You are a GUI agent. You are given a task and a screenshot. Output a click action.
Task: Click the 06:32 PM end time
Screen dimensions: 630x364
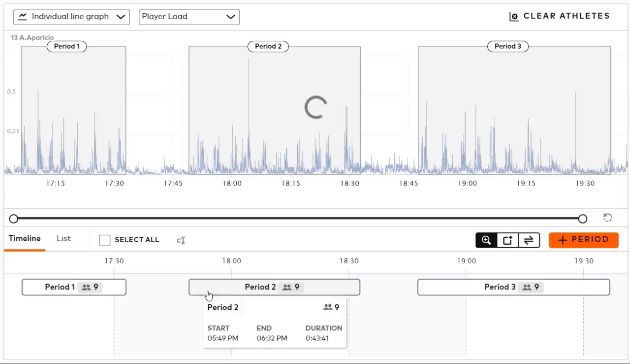272,338
